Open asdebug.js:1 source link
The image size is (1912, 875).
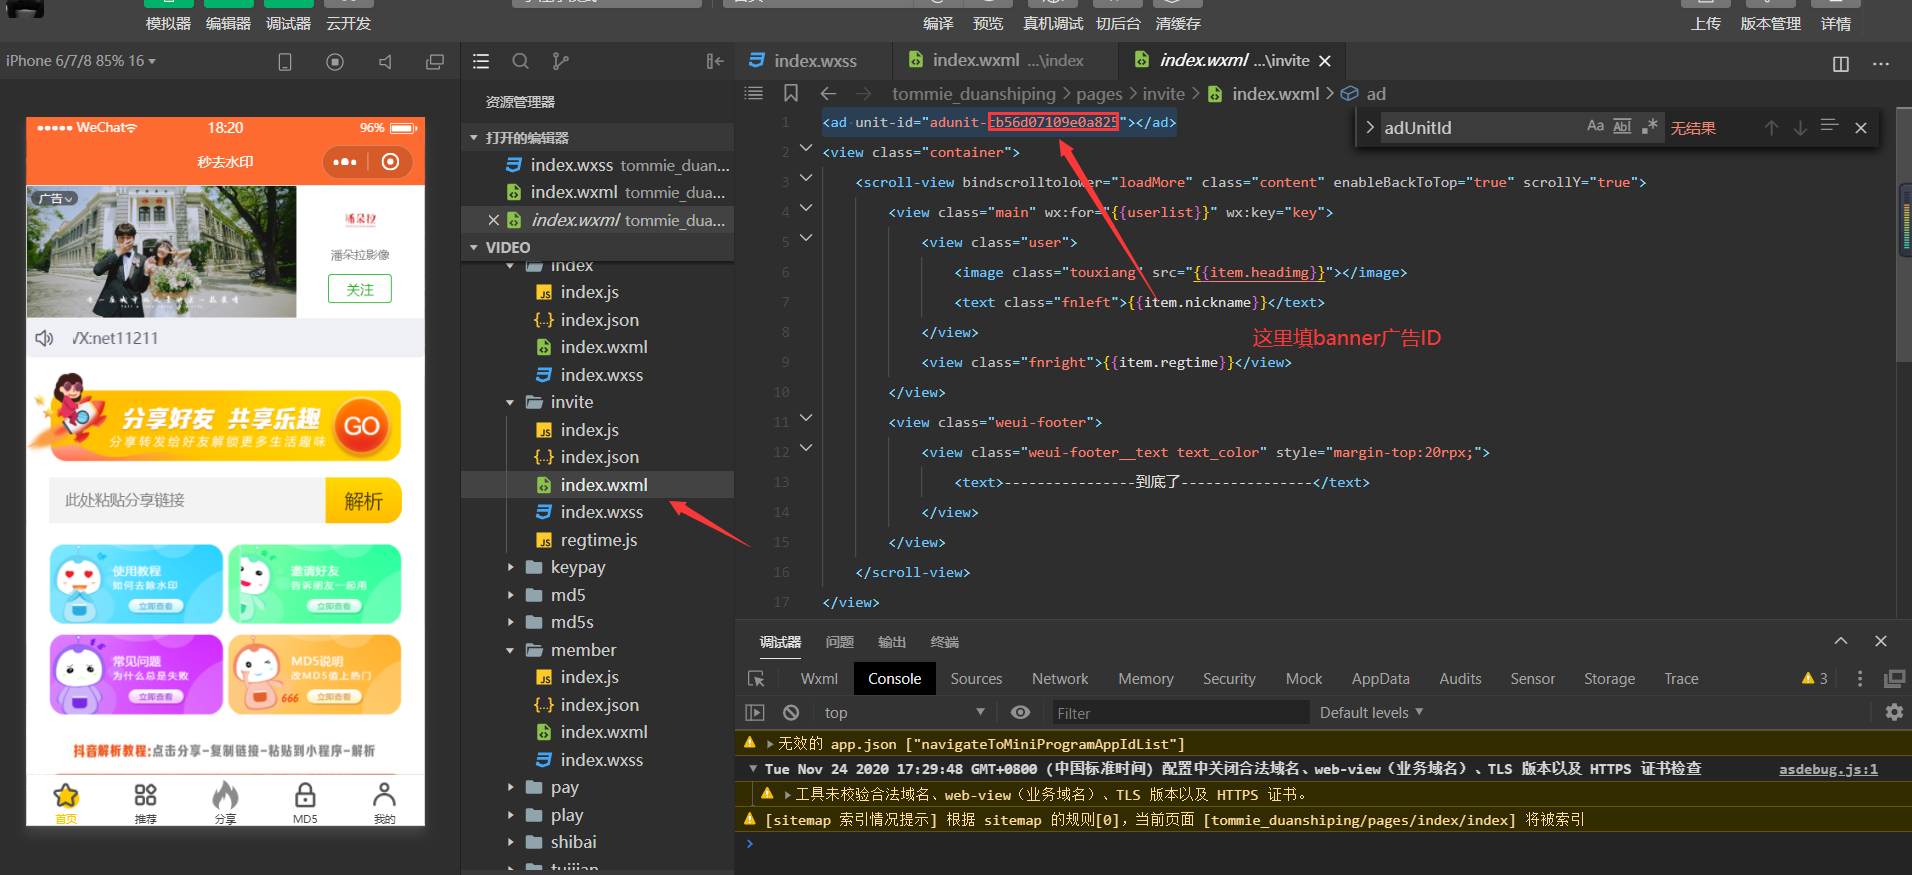click(1828, 769)
